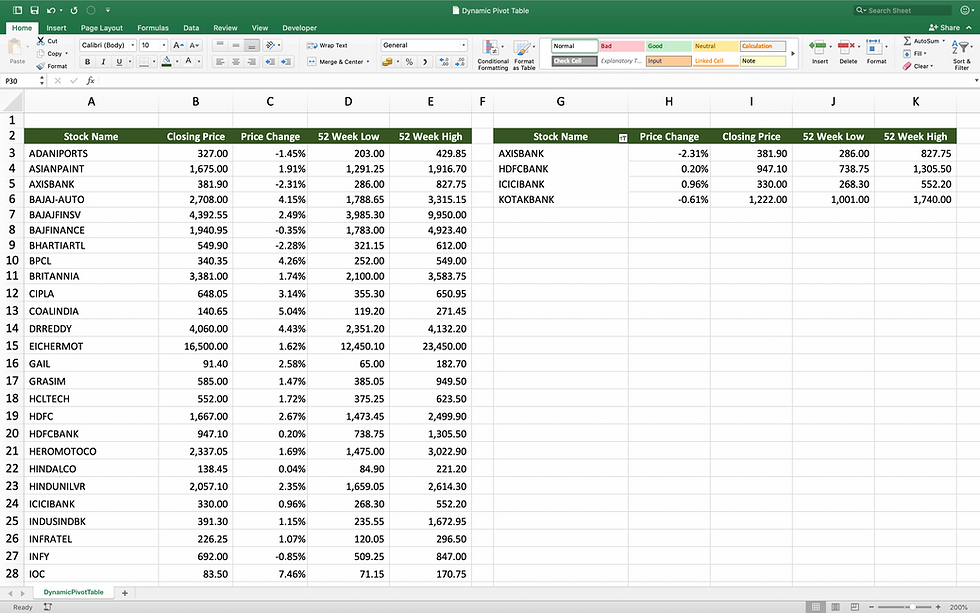Toggle bold formatting
The width and height of the screenshot is (980, 613).
88,62
